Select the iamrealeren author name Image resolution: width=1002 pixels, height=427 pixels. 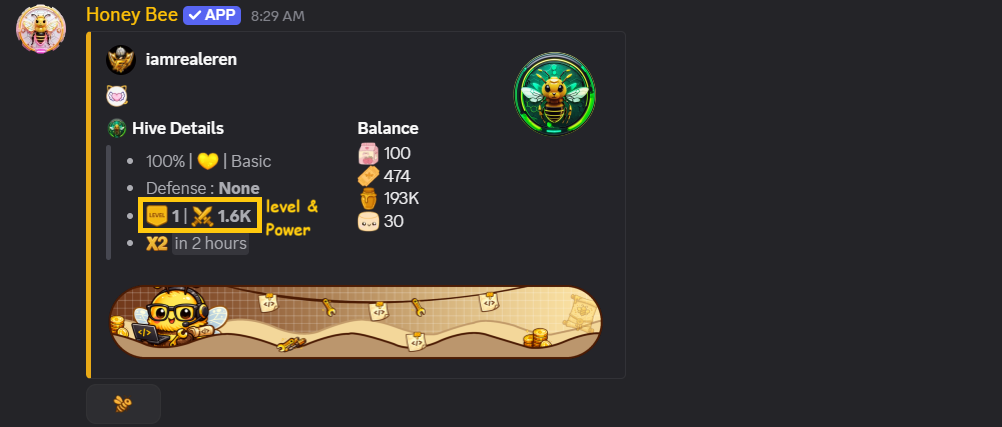(191, 59)
